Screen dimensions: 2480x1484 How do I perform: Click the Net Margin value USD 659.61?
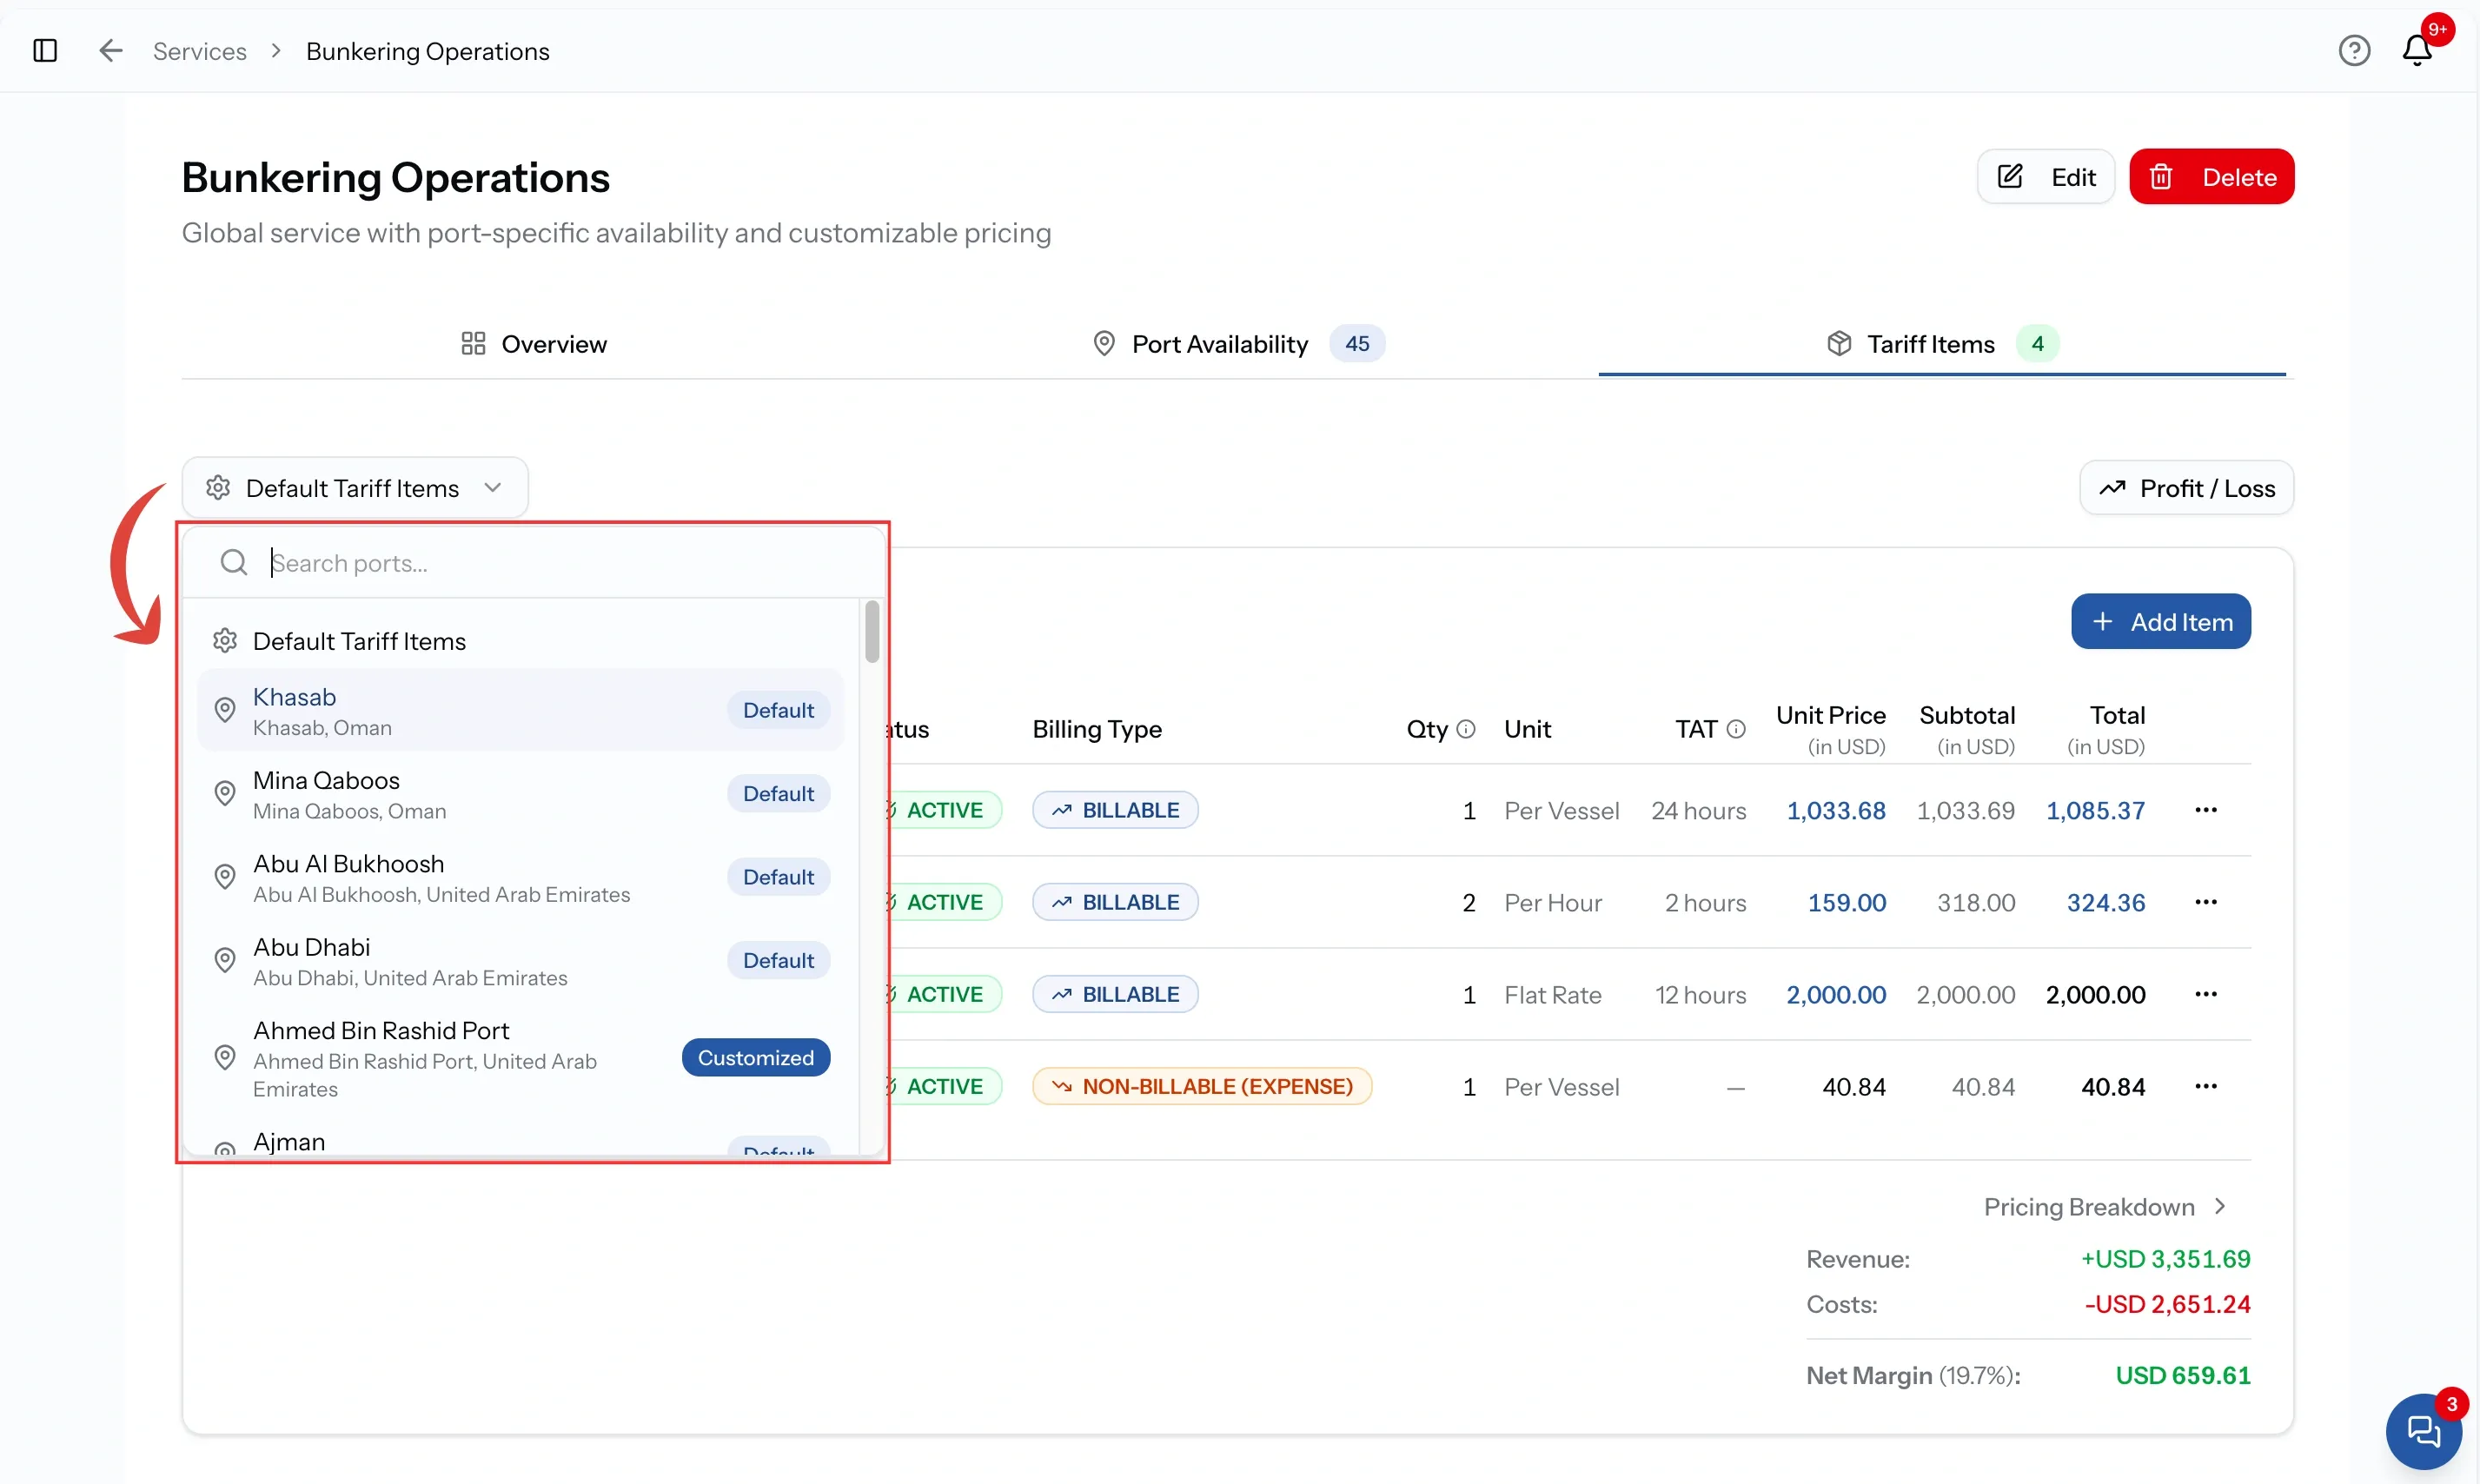point(2183,1375)
